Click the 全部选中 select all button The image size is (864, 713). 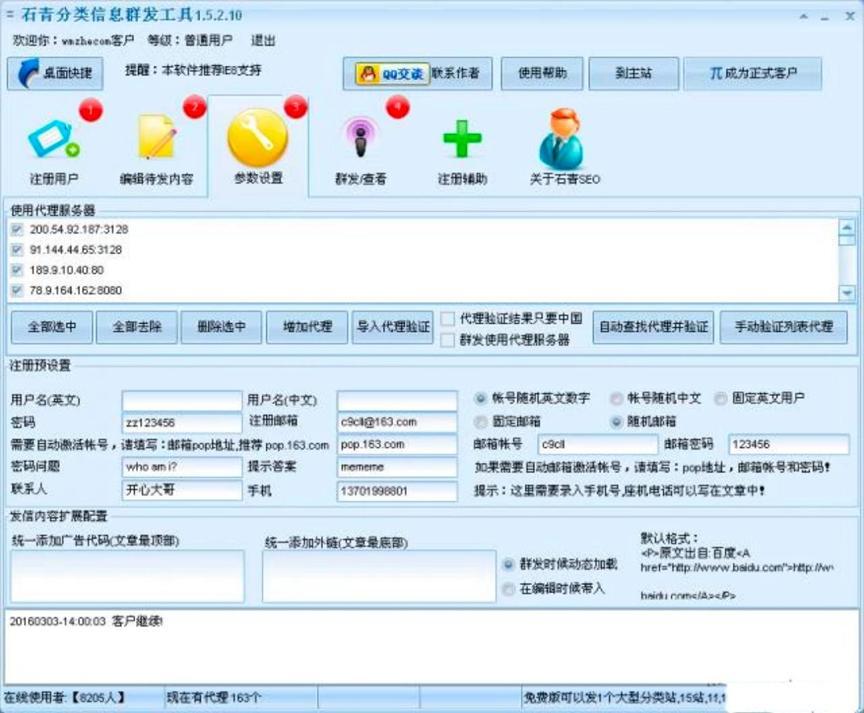52,327
